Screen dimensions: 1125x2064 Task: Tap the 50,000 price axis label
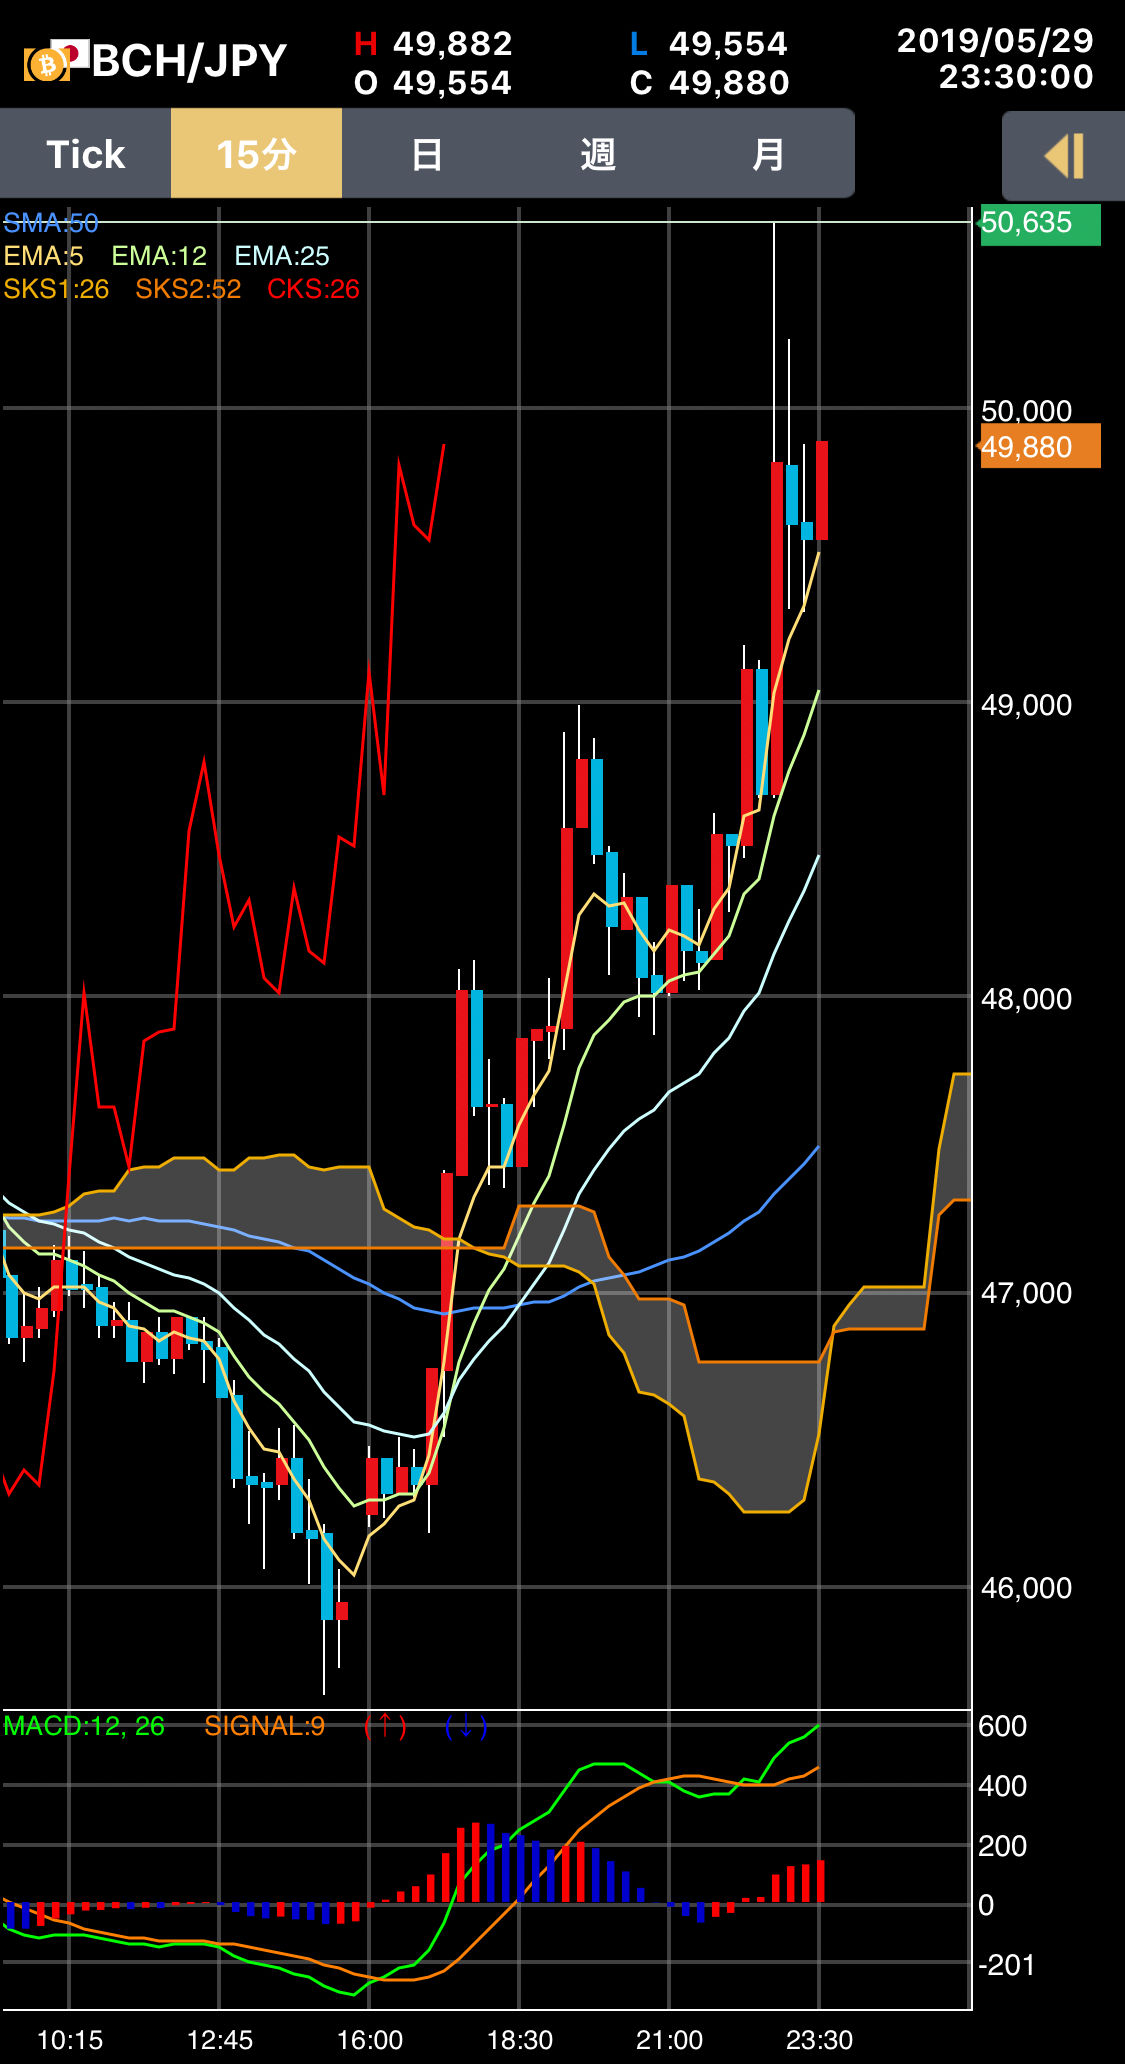[x=1026, y=410]
